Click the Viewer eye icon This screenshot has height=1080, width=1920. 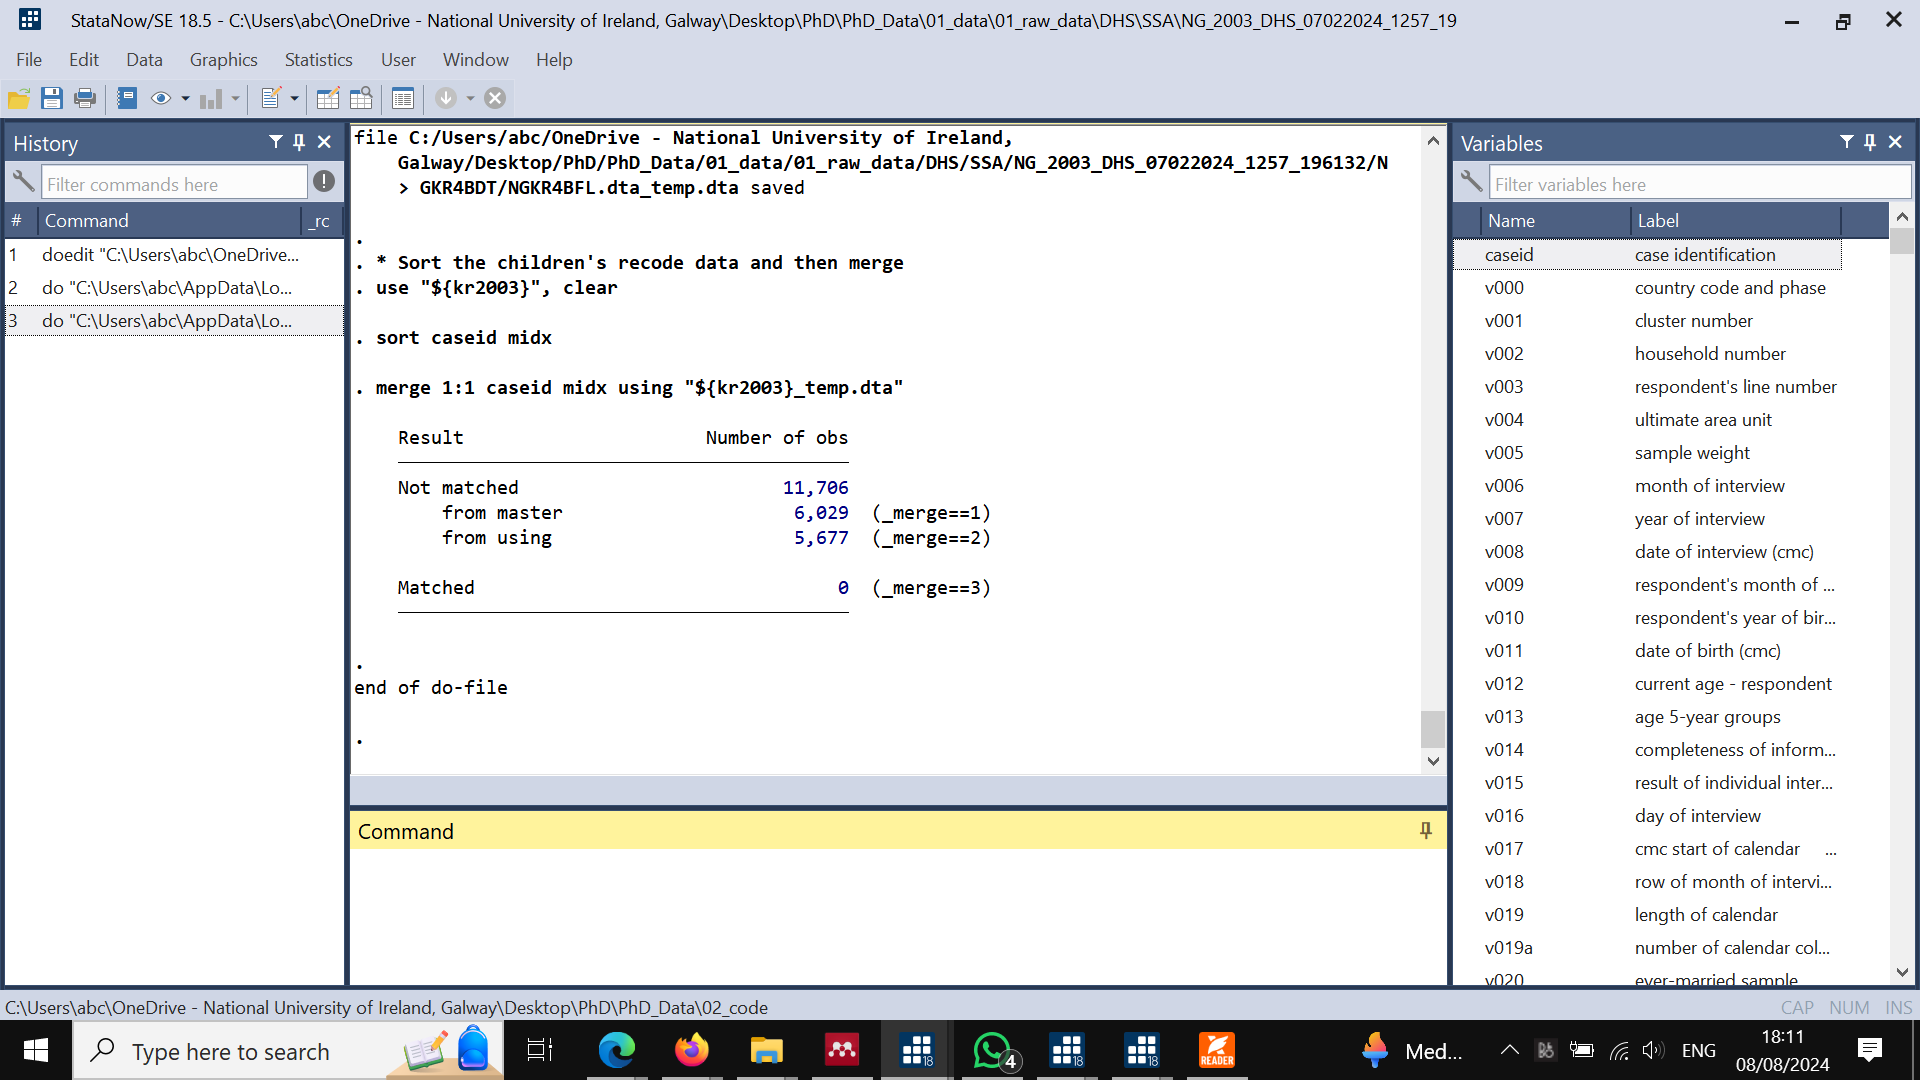pos(160,98)
